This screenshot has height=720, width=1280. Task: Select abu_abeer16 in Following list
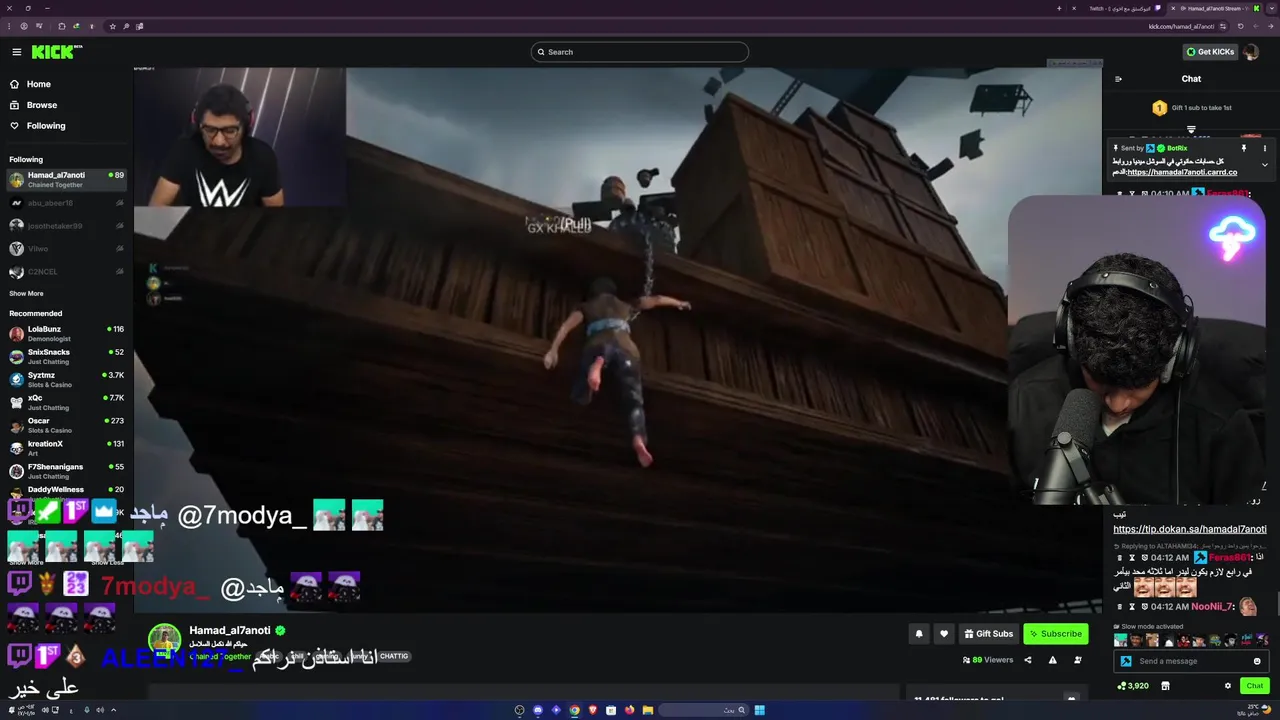(66, 203)
